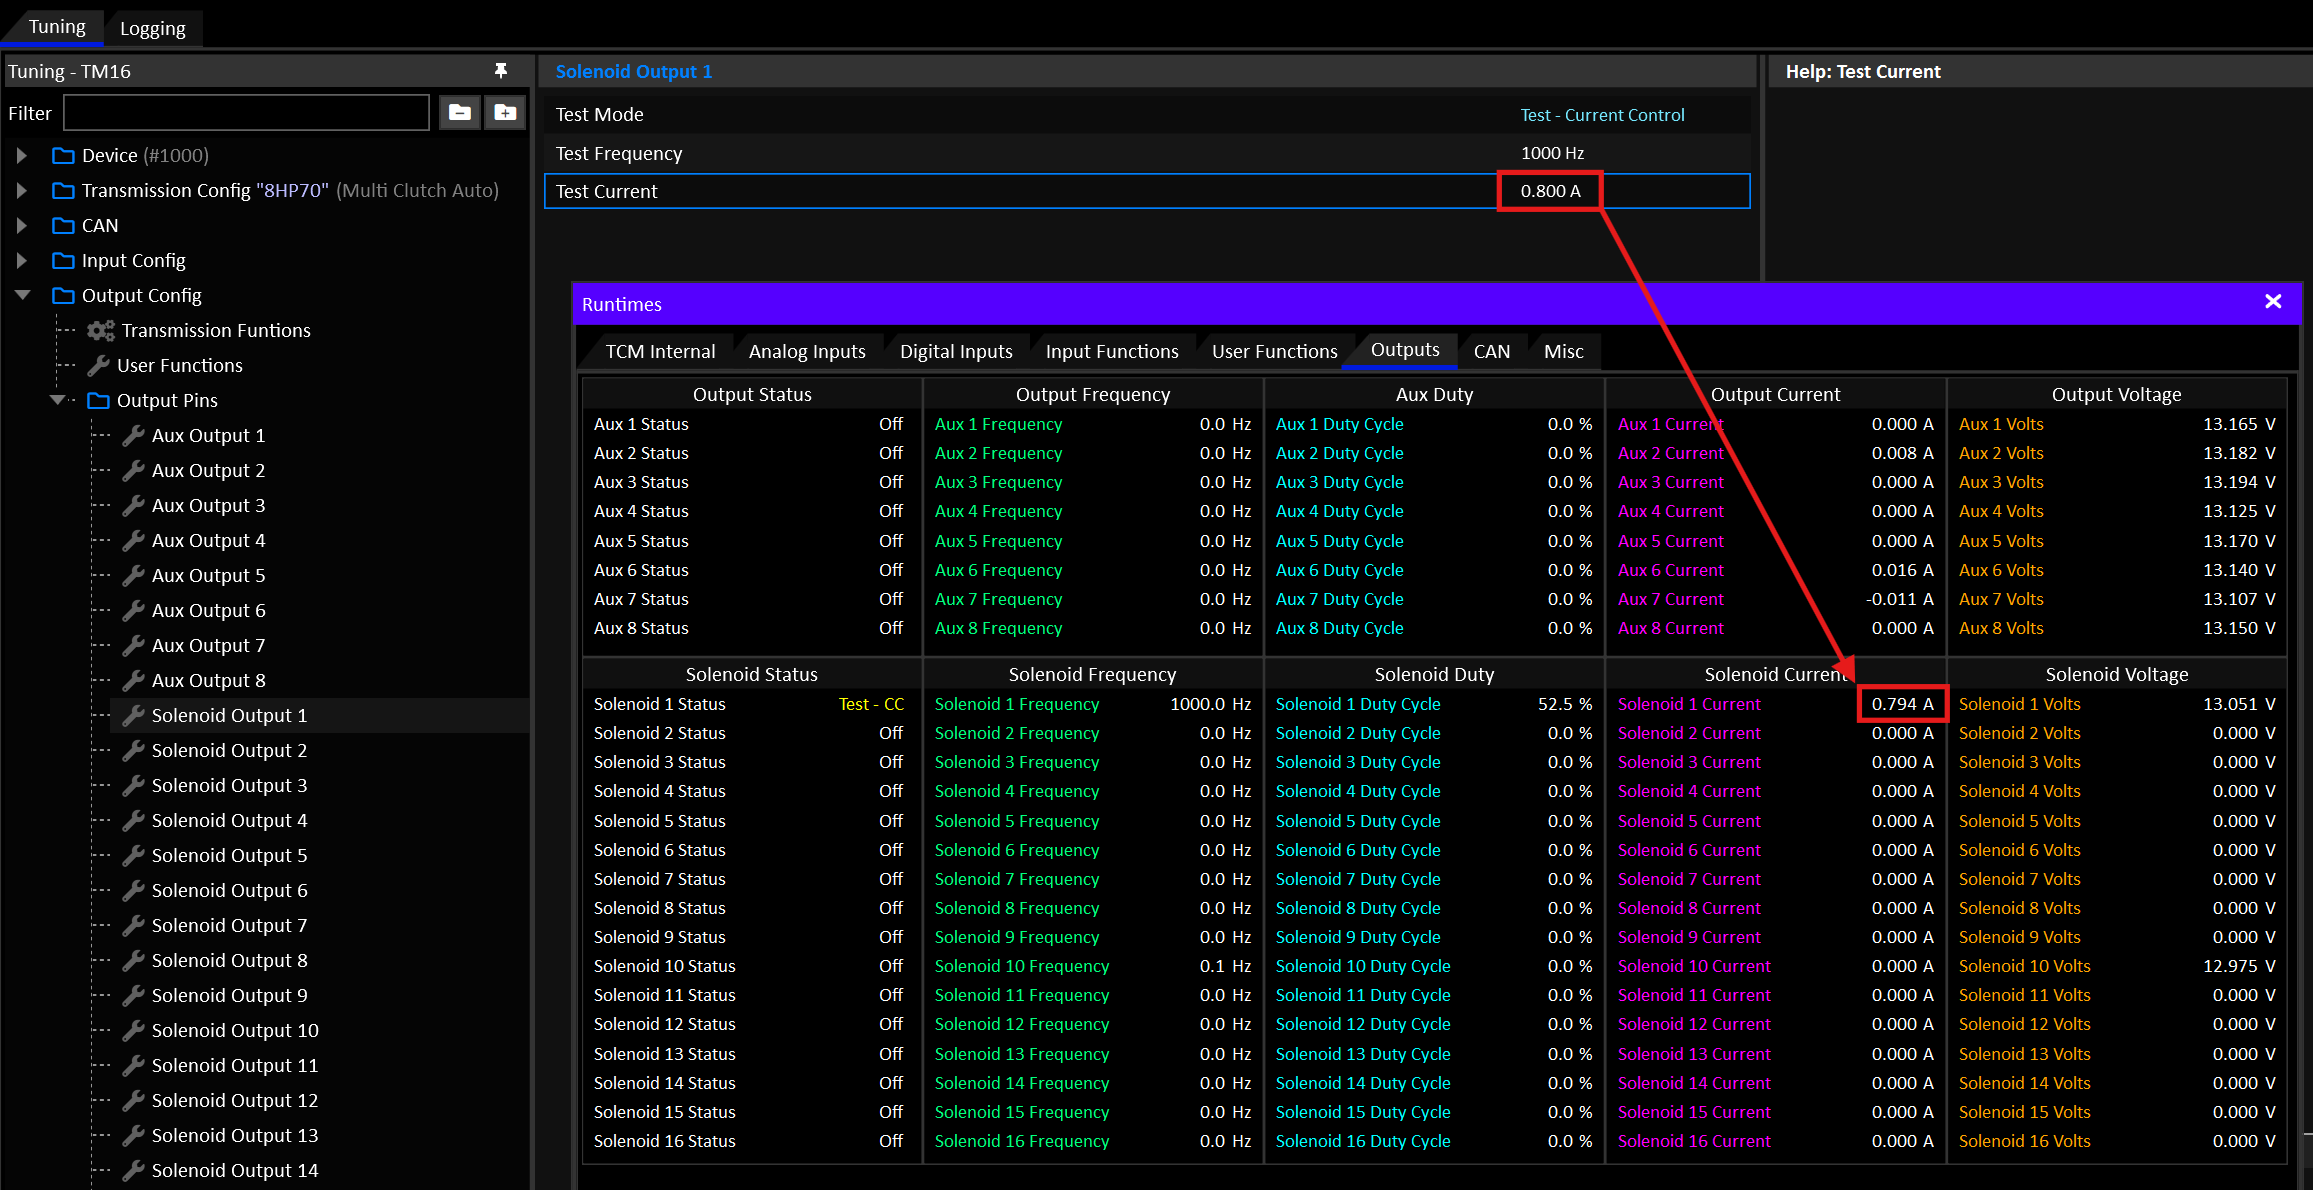2313x1190 pixels.
Task: Click the Solenoid Output 1 panel title
Action: pos(634,71)
